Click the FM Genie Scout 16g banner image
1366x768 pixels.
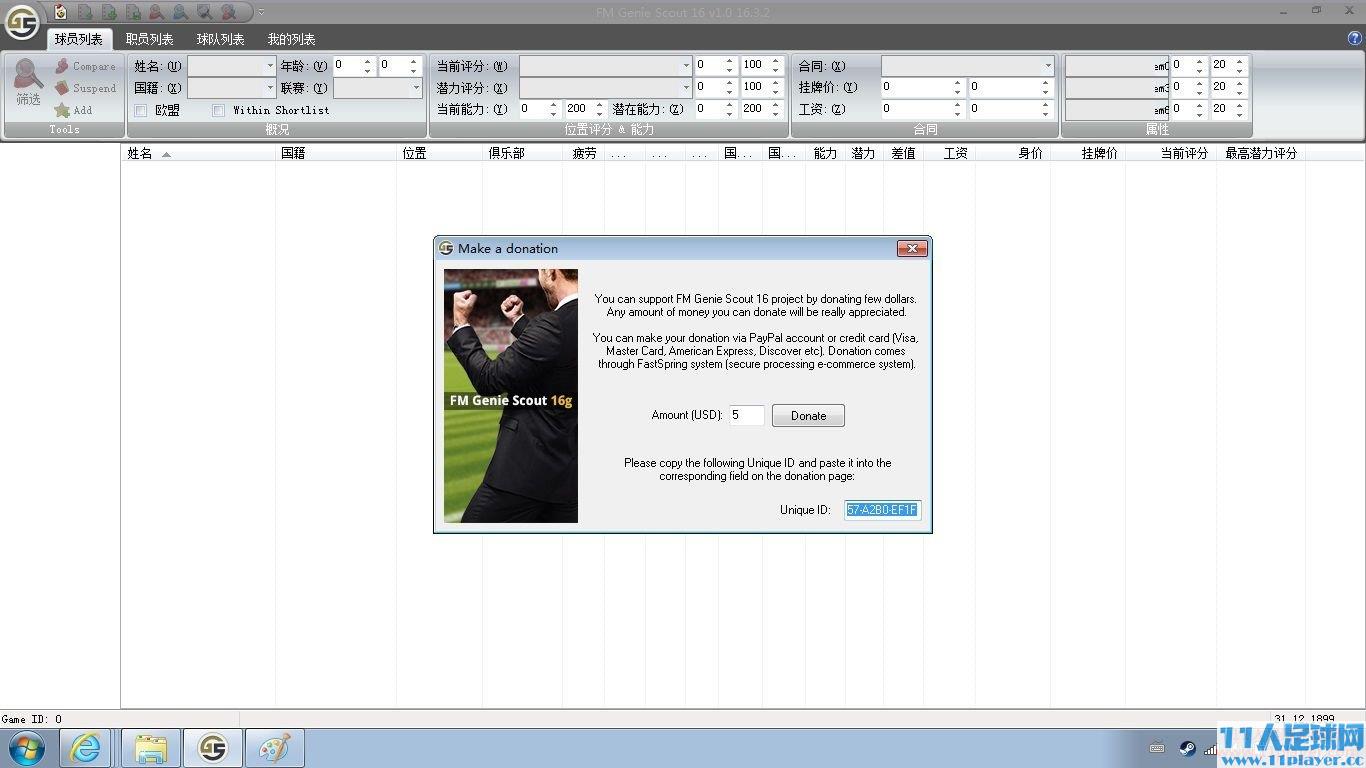click(511, 395)
